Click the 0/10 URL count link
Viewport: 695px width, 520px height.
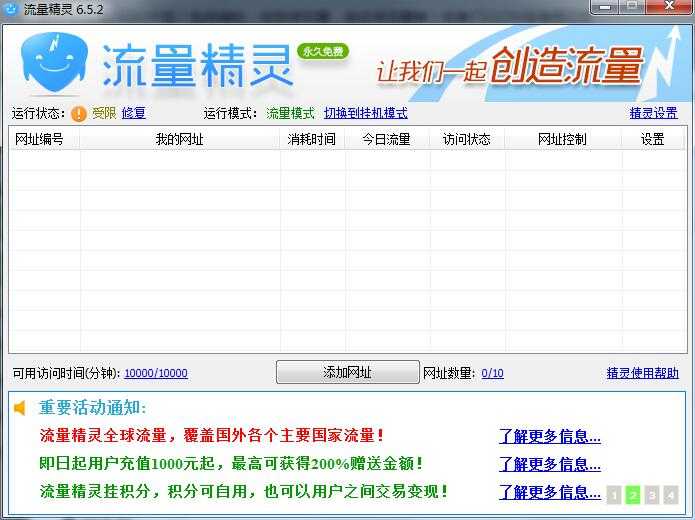492,373
